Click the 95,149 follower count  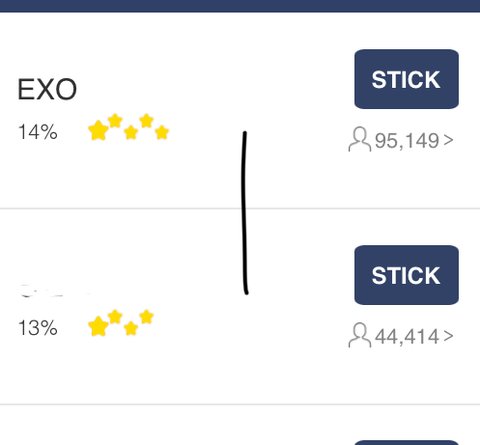[x=407, y=141]
